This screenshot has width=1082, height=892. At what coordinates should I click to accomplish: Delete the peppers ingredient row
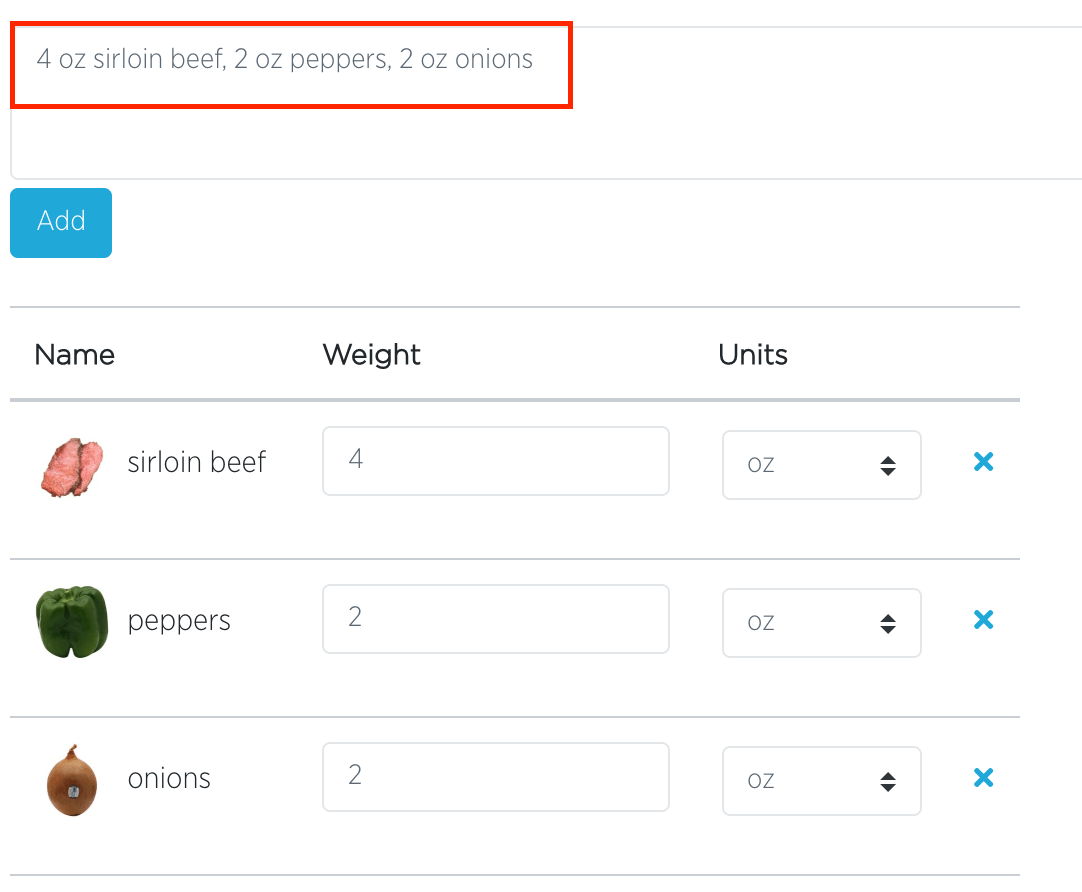coord(983,620)
